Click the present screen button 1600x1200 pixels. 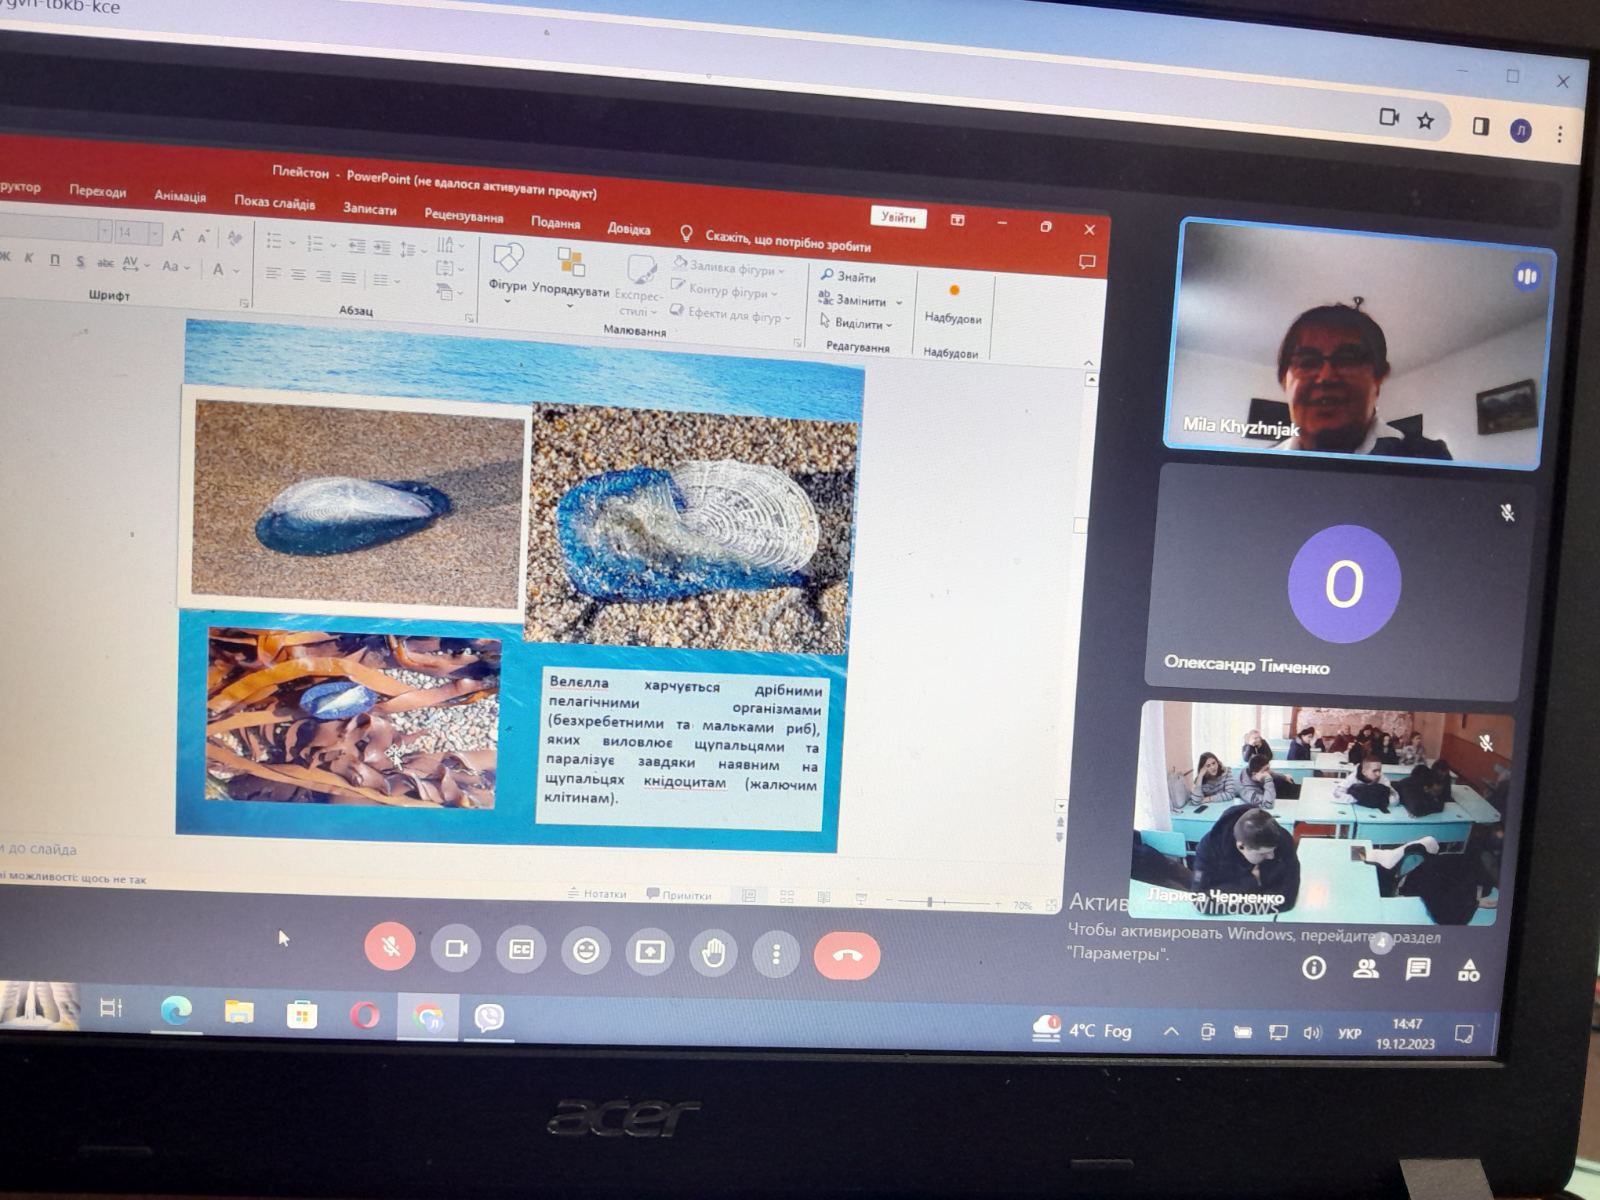click(650, 952)
